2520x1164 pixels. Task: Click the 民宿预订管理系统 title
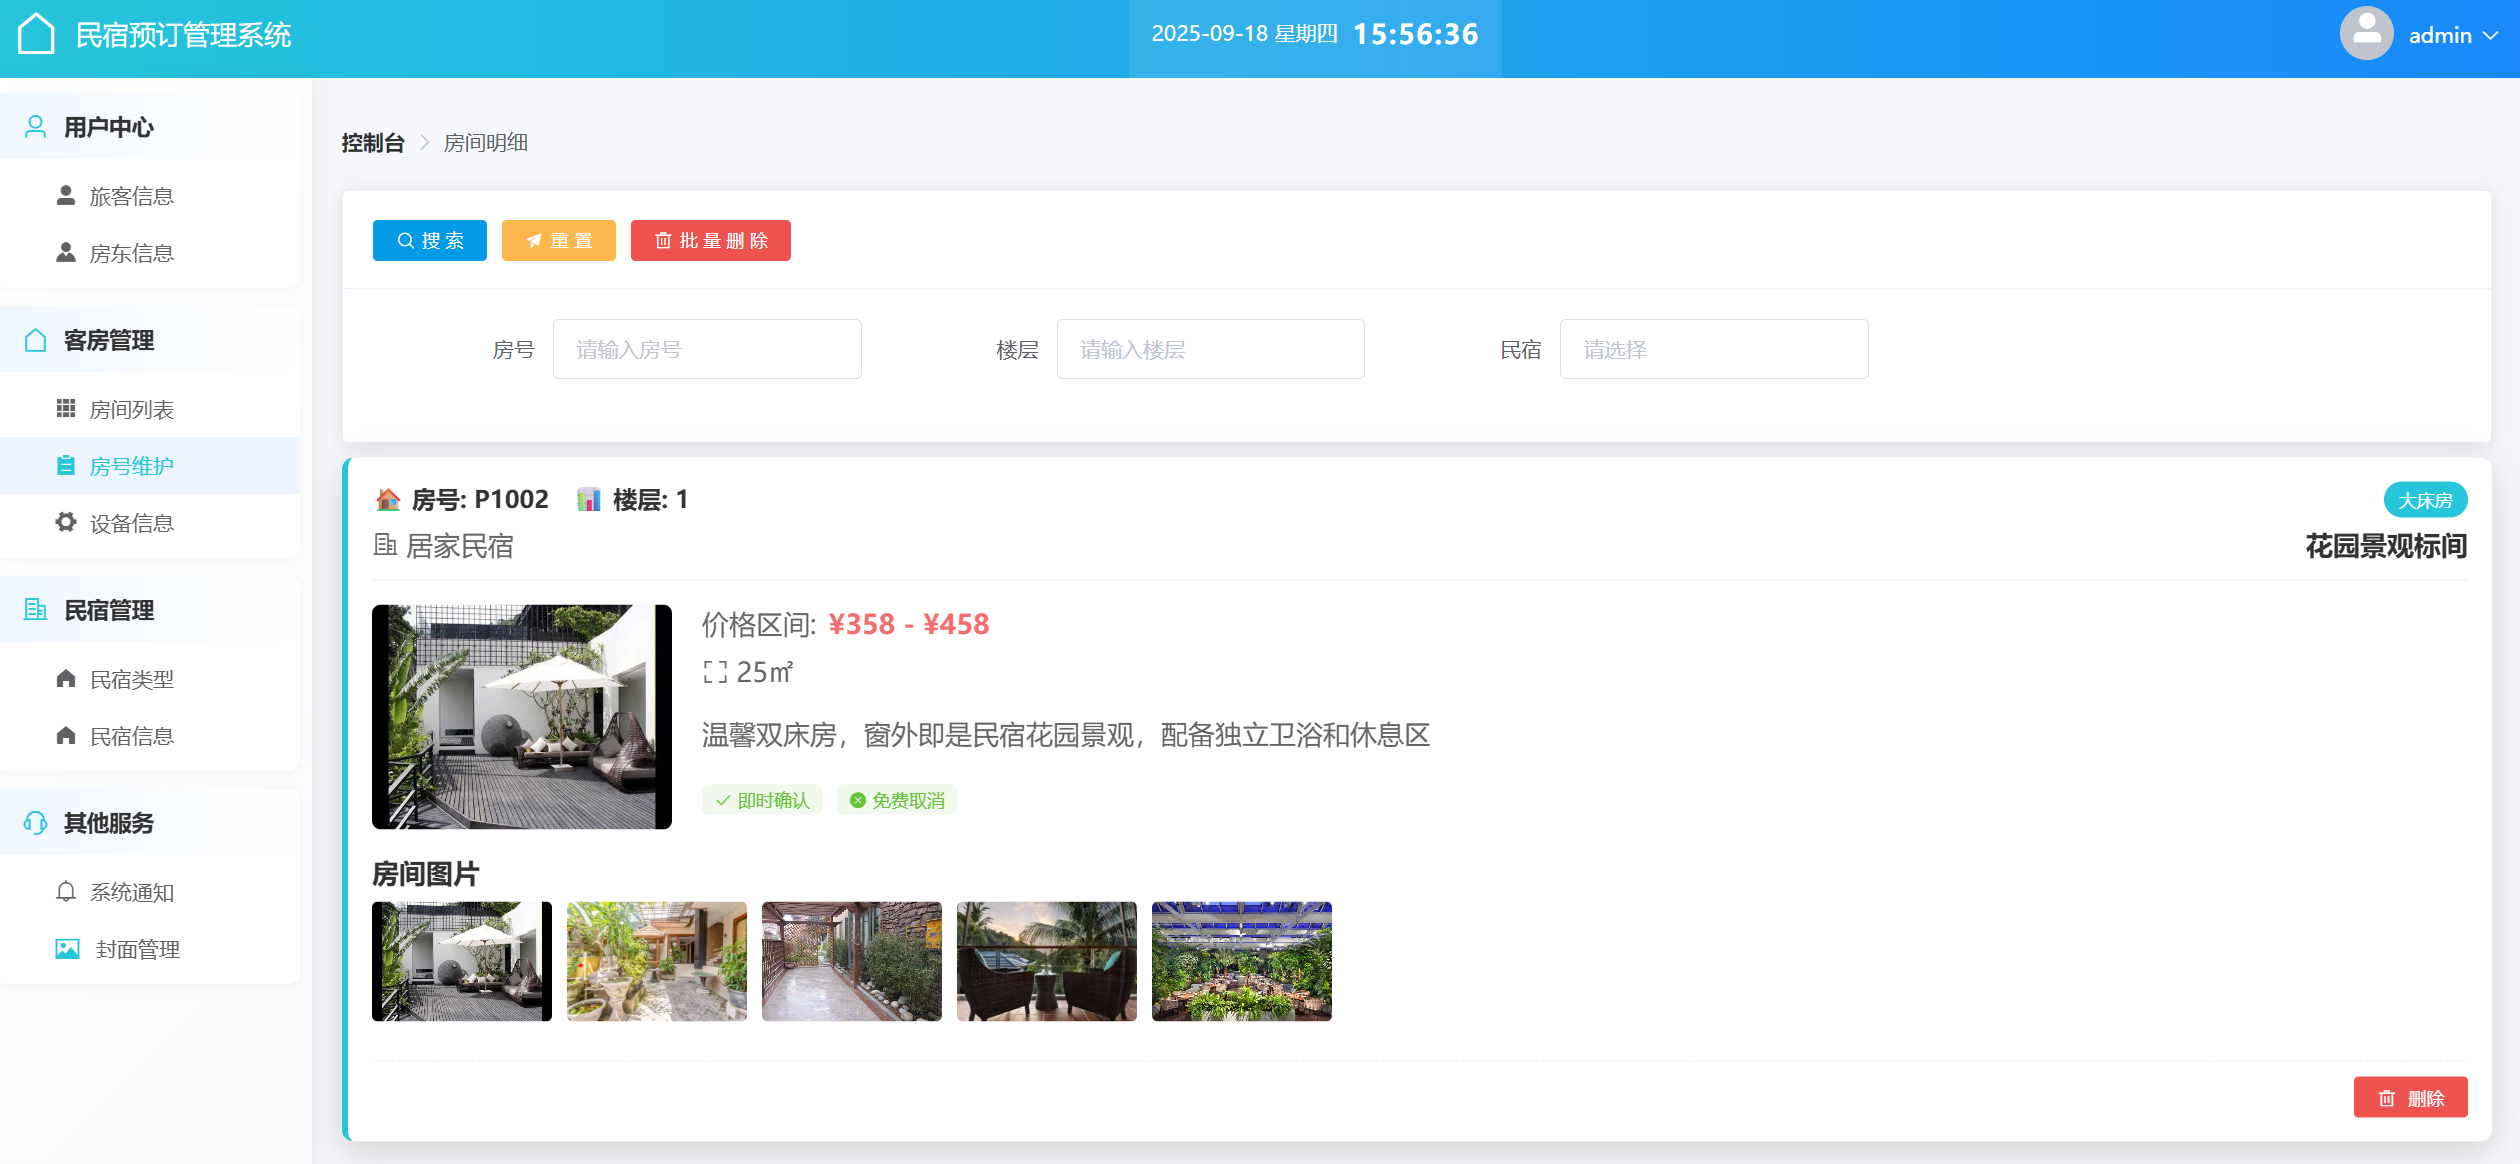183,35
